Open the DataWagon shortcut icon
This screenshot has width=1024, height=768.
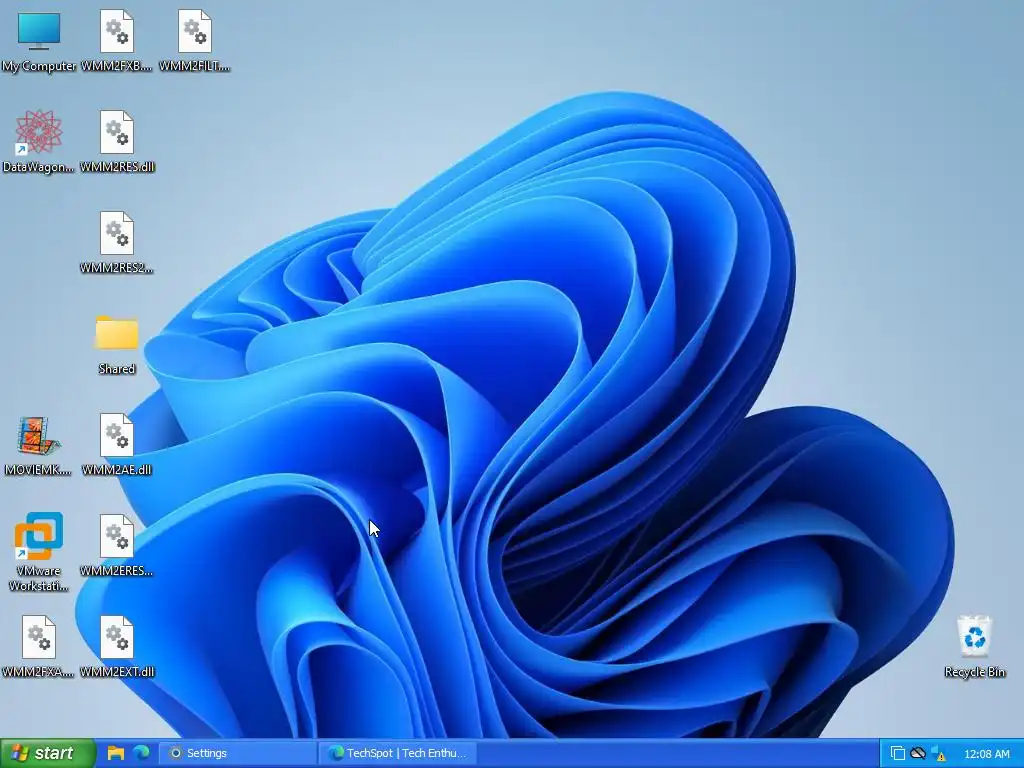39,141
